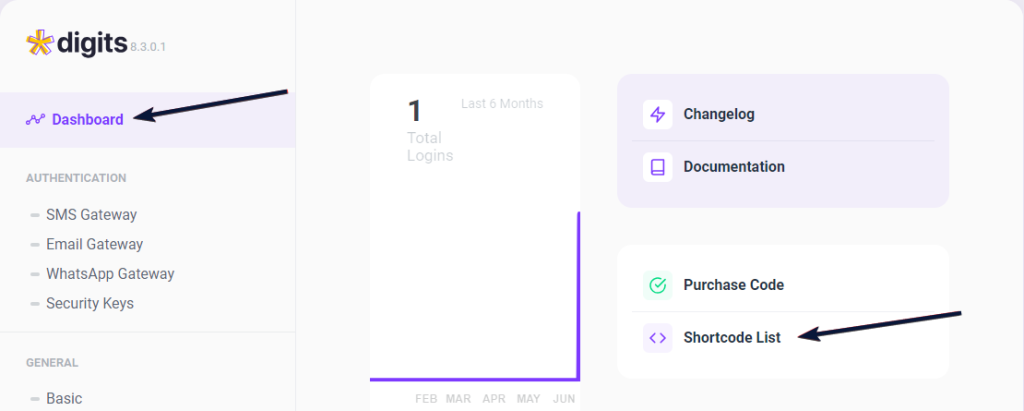Select WhatsApp Gateway in sidebar
This screenshot has height=411, width=1024.
point(110,274)
